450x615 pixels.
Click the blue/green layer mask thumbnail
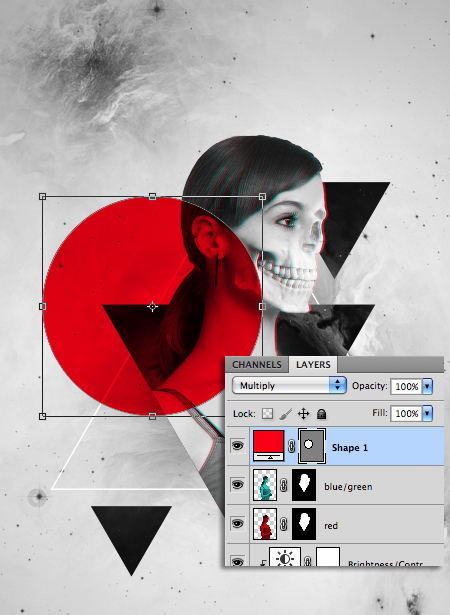click(x=304, y=485)
